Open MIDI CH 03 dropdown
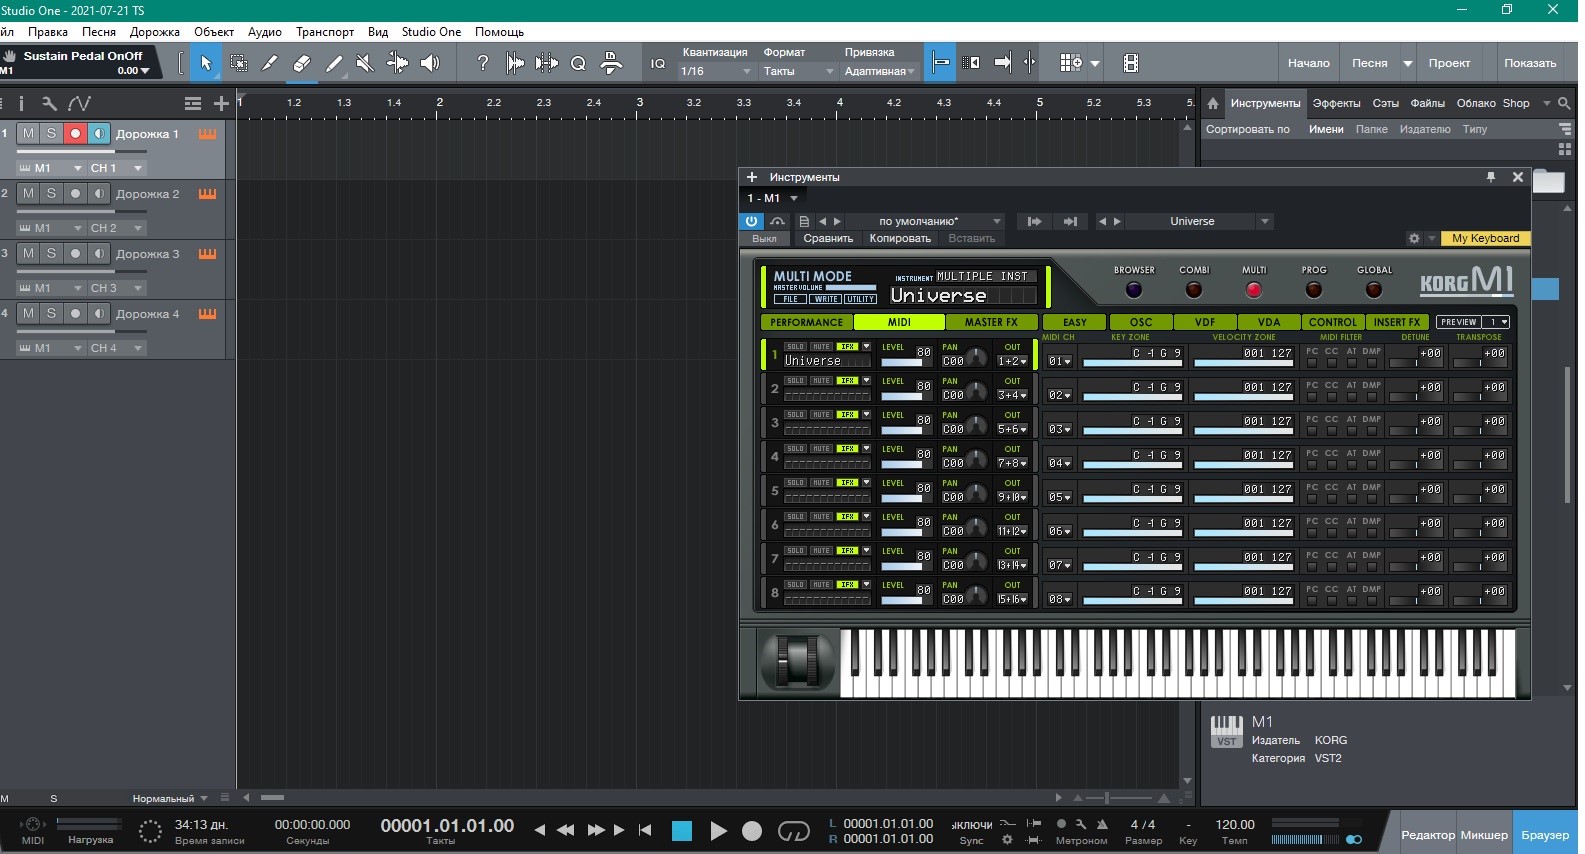 point(1059,429)
